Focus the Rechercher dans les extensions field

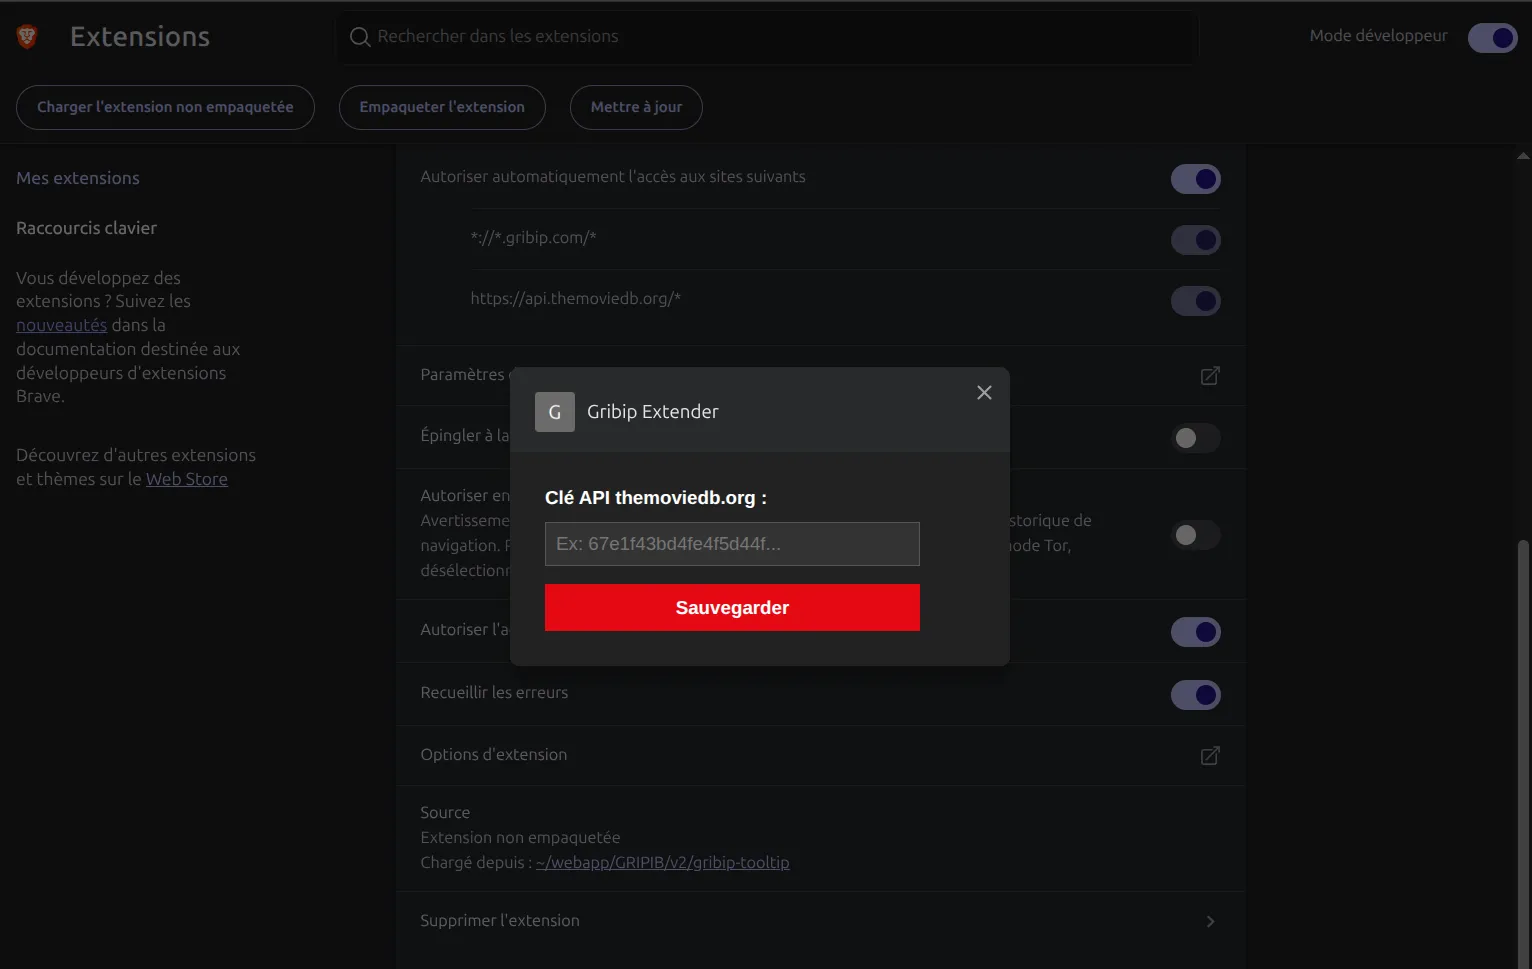pyautogui.click(x=767, y=37)
